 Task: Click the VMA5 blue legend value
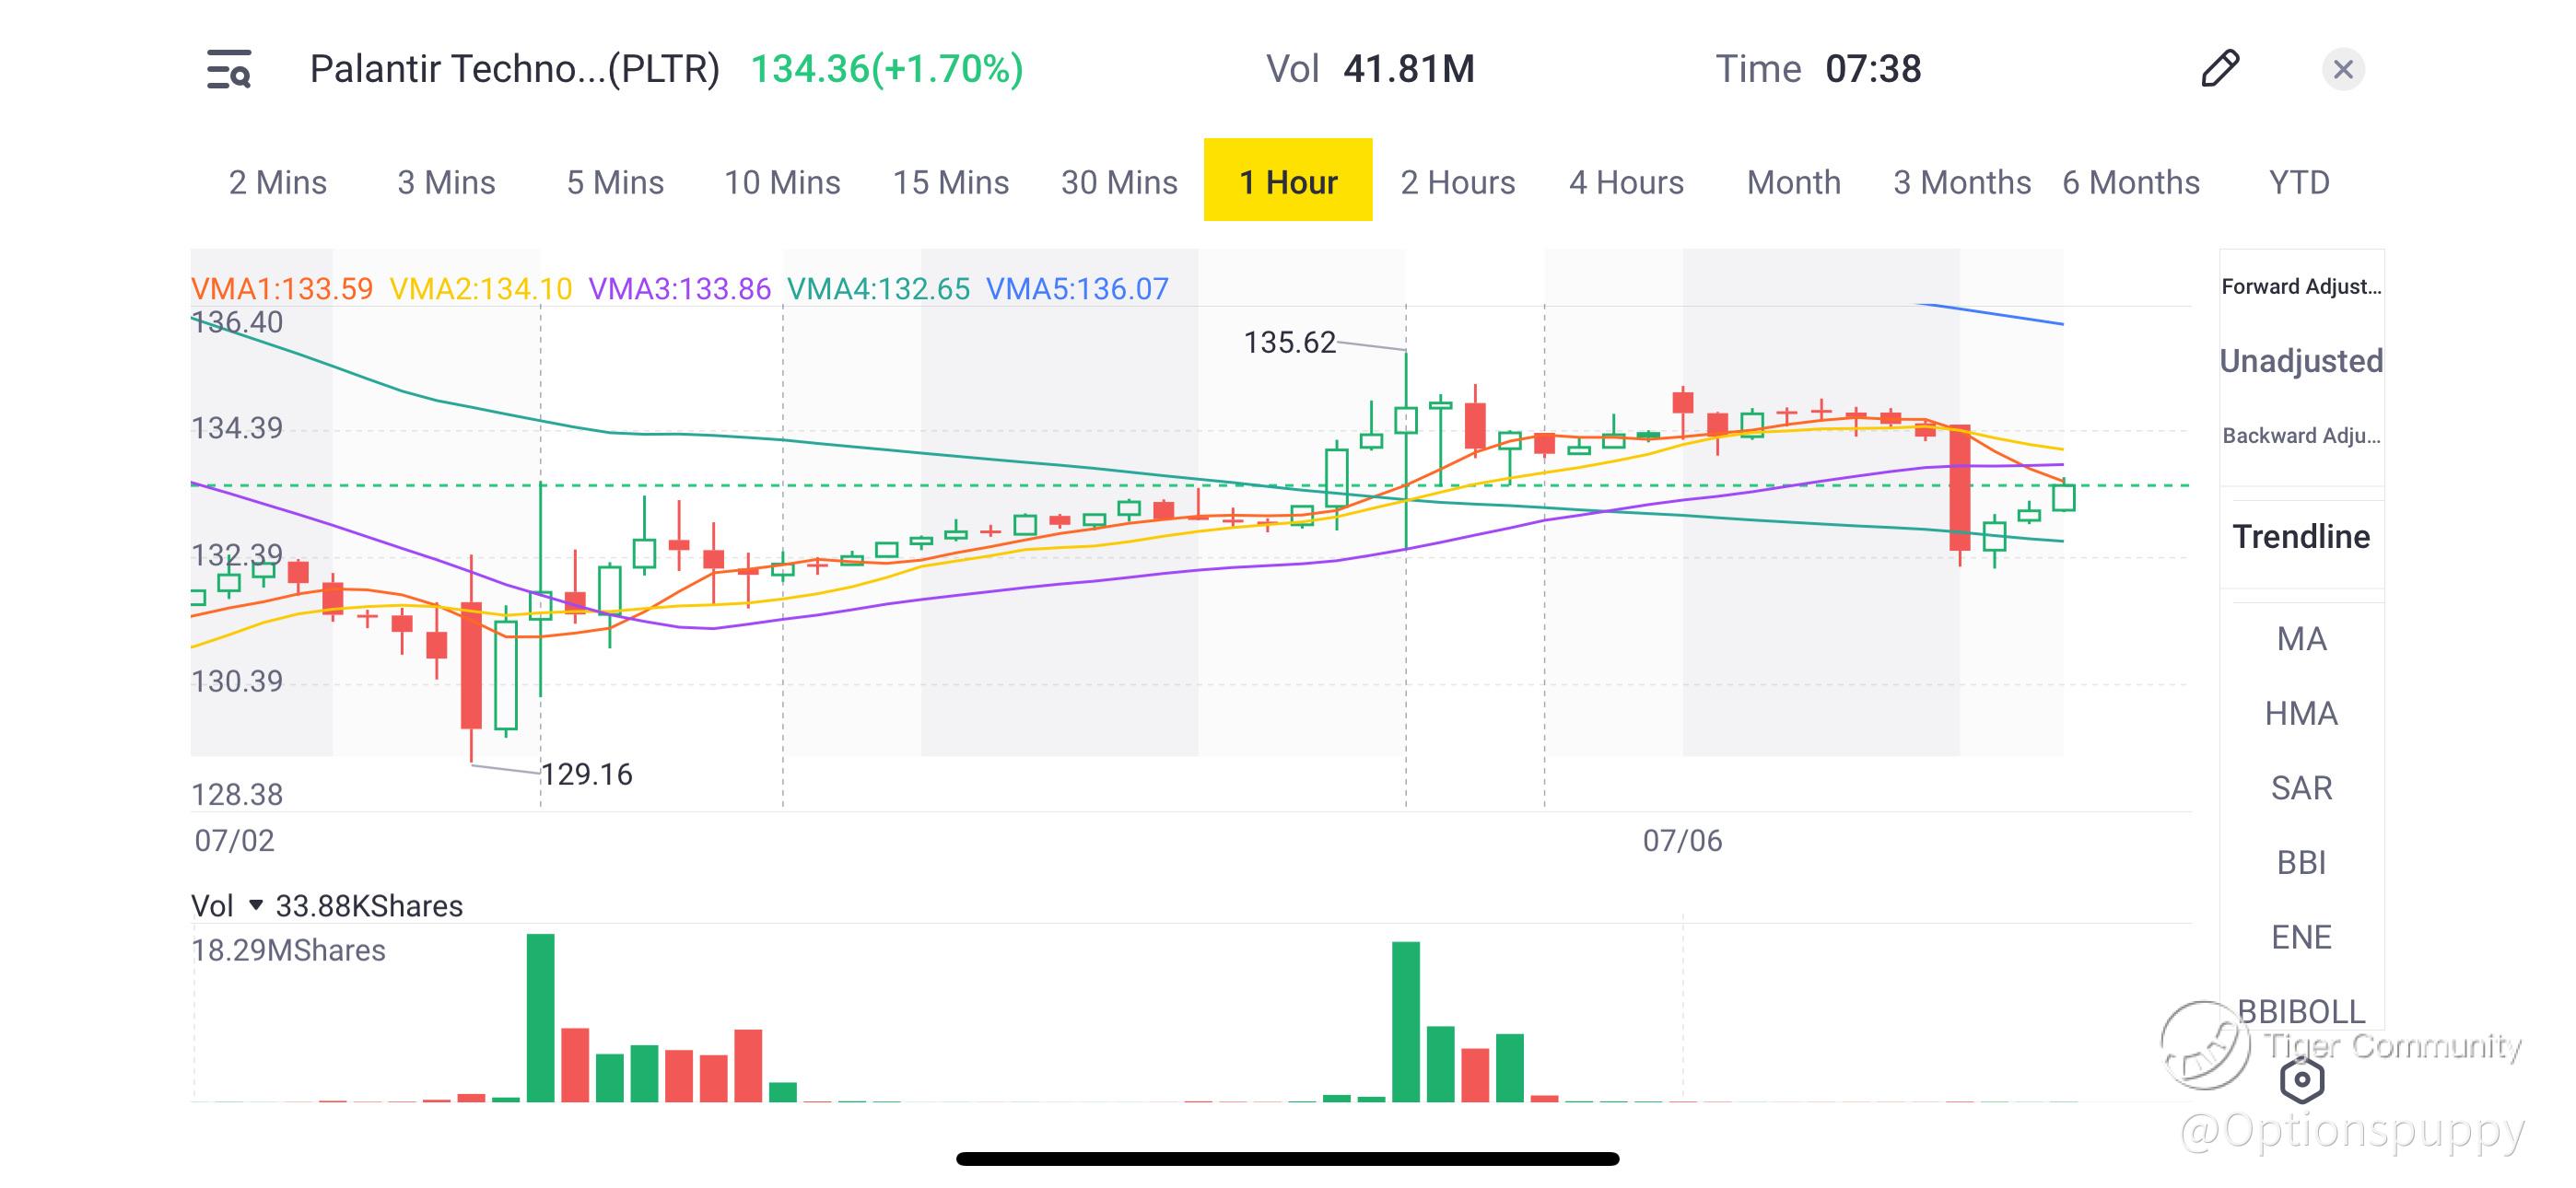(x=1077, y=289)
